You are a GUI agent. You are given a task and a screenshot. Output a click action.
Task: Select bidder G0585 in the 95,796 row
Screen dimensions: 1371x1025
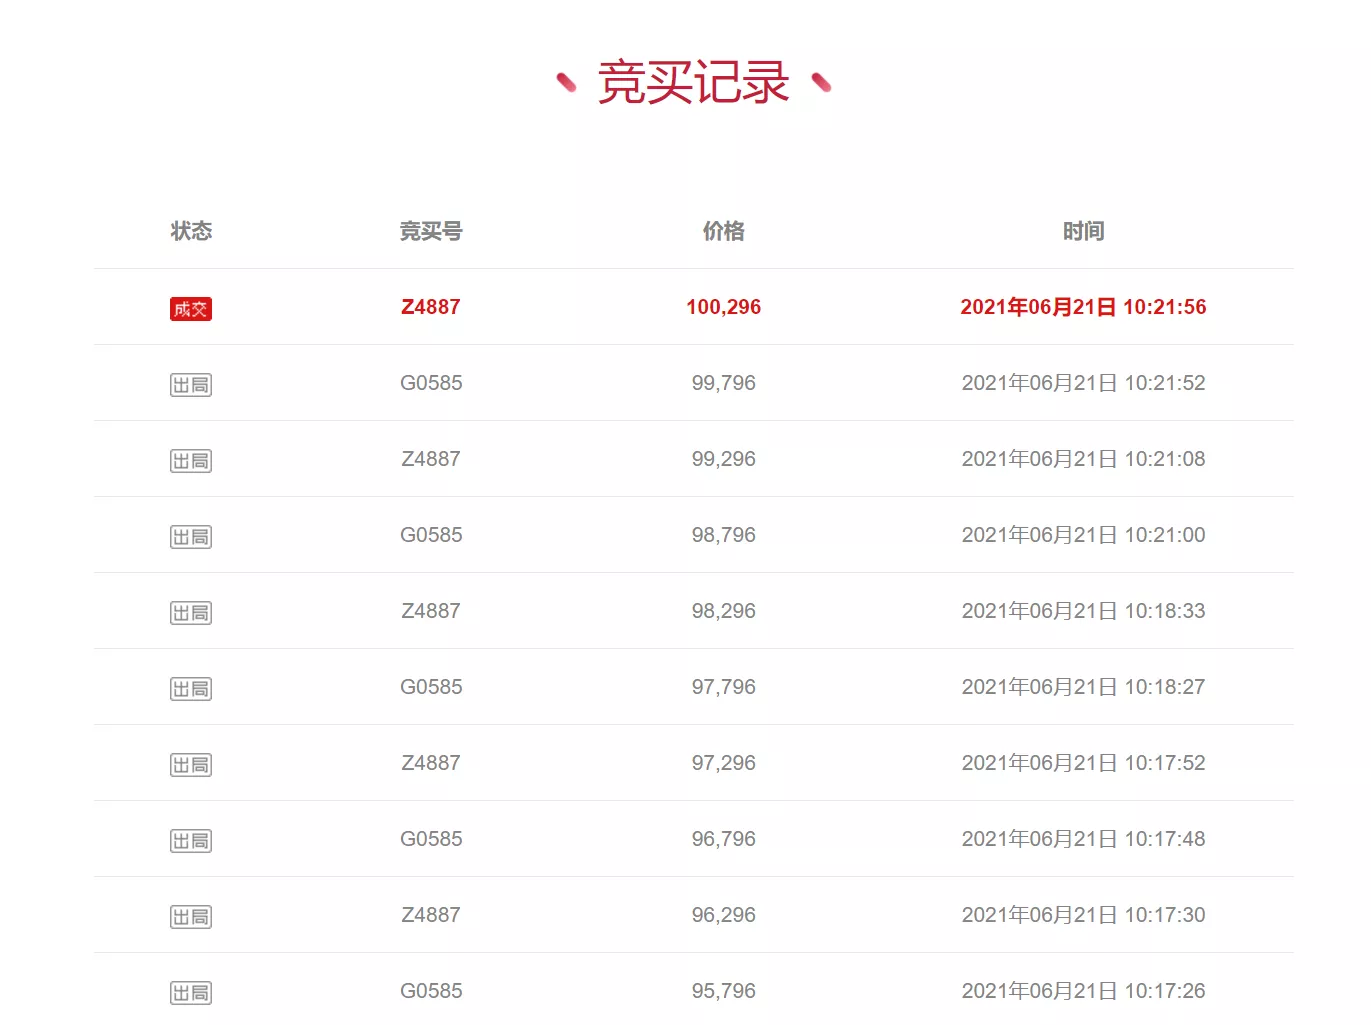(431, 991)
